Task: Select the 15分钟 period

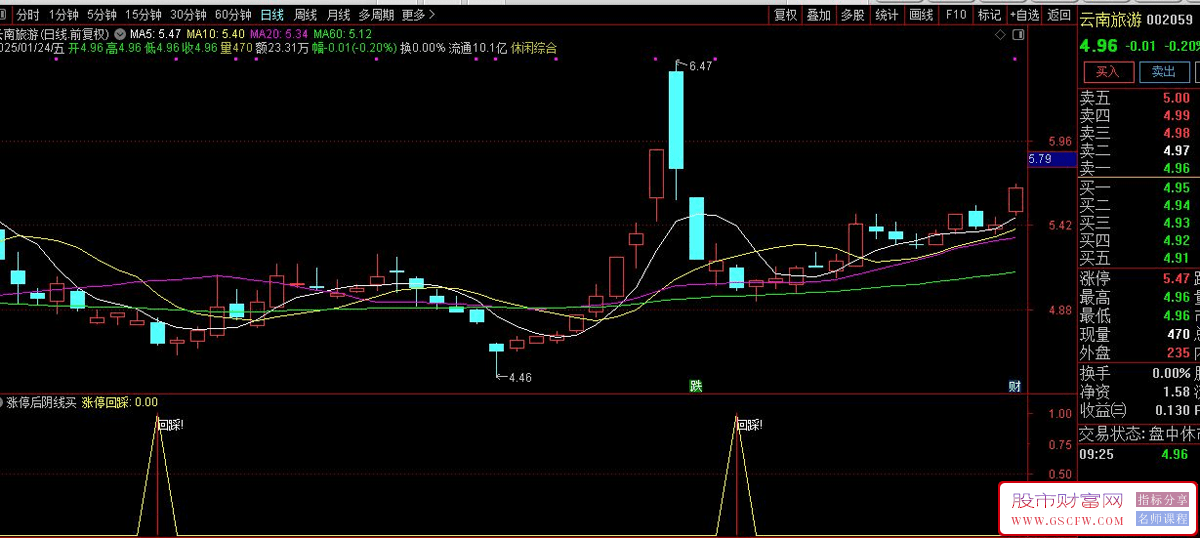Action: coord(143,15)
